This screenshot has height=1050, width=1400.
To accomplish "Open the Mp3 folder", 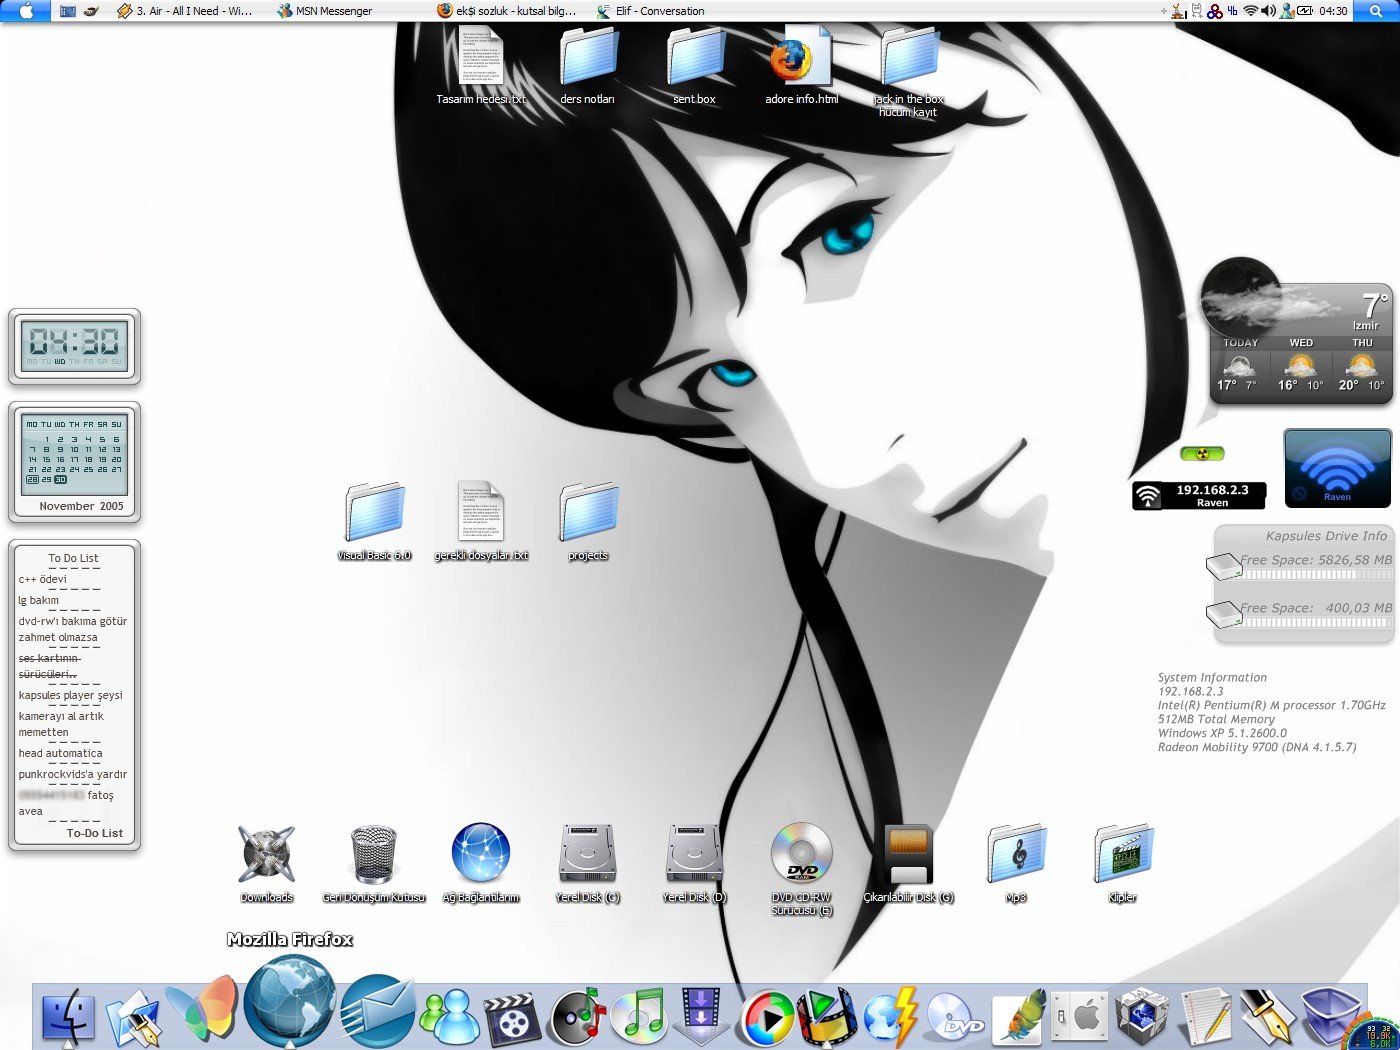I will 1016,862.
